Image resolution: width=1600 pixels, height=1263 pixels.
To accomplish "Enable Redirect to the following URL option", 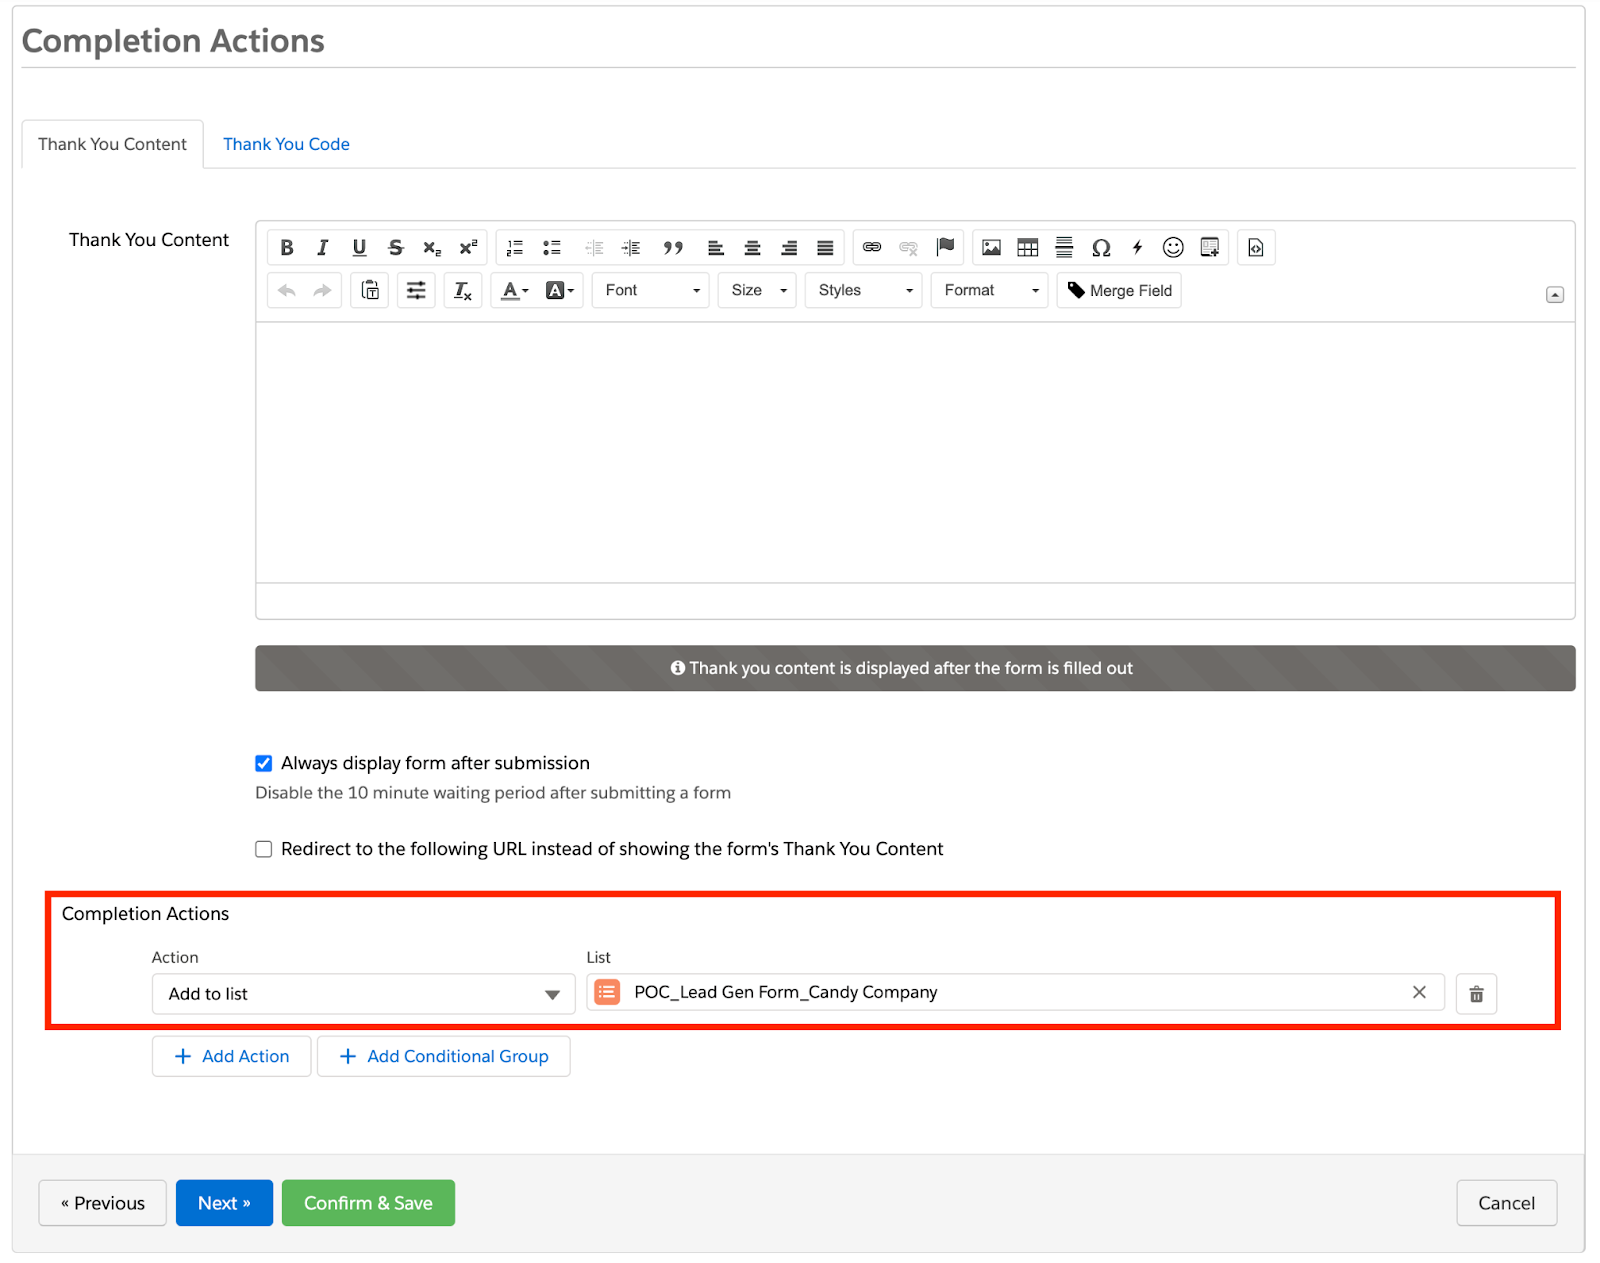I will (x=264, y=849).
